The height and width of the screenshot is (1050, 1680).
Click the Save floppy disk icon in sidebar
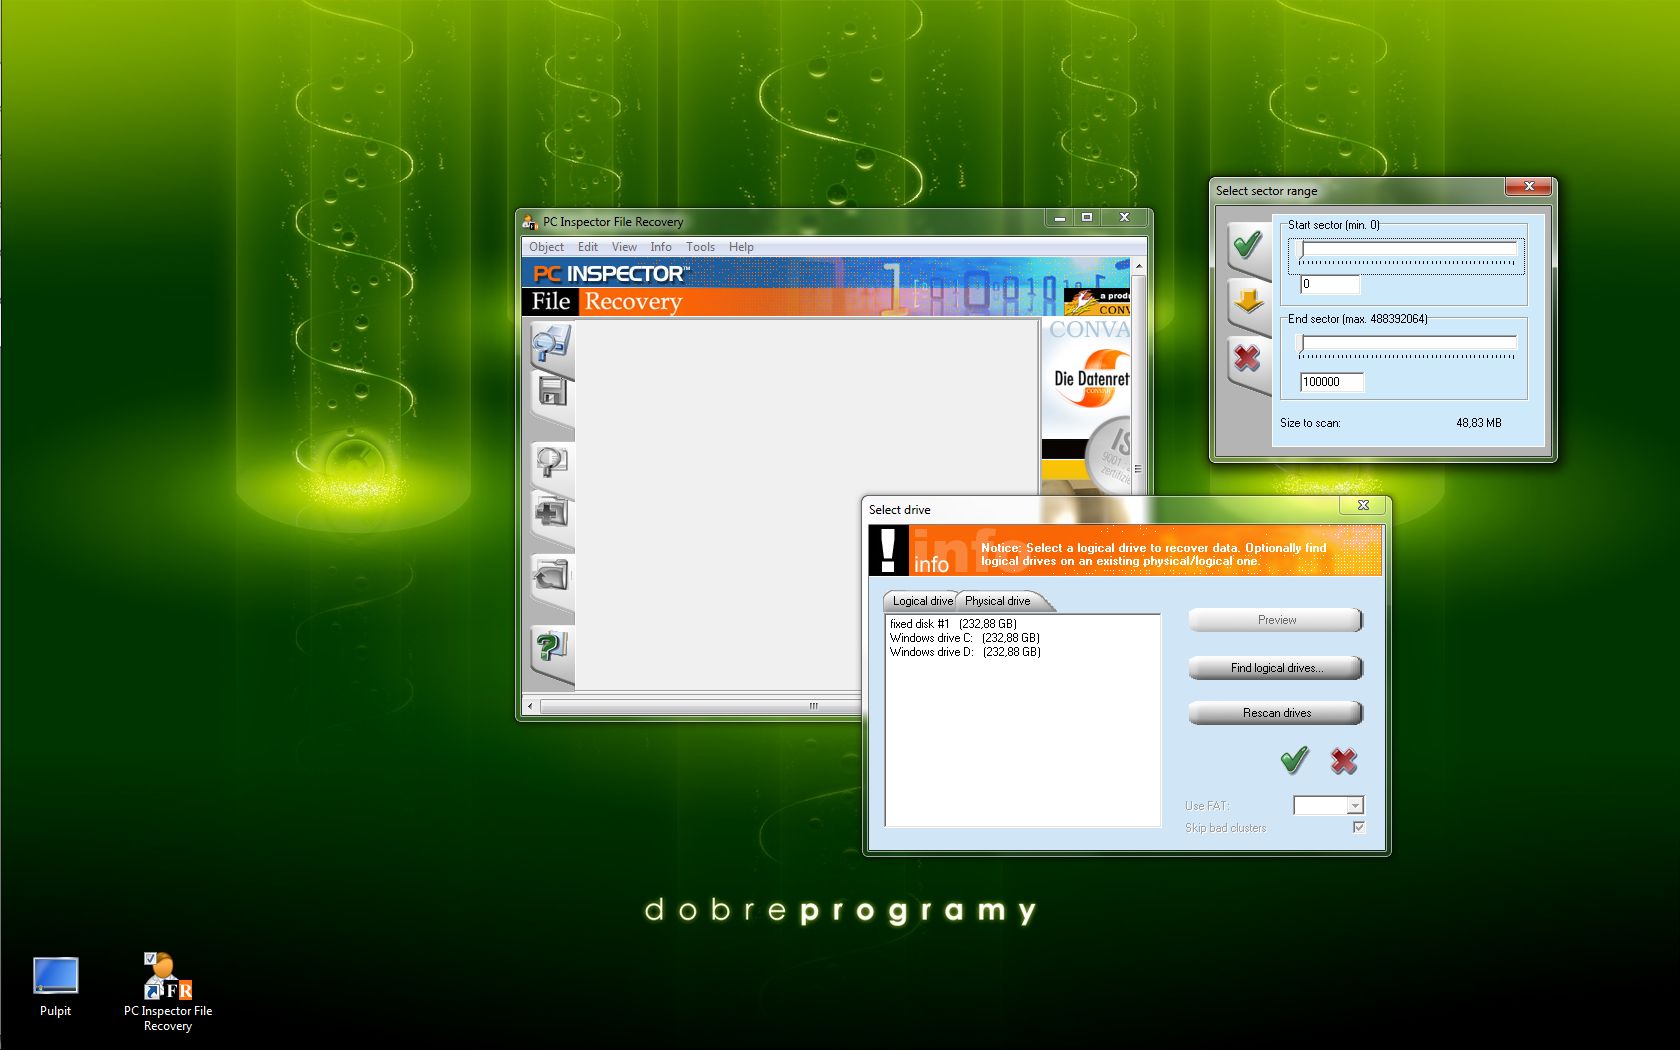(551, 392)
